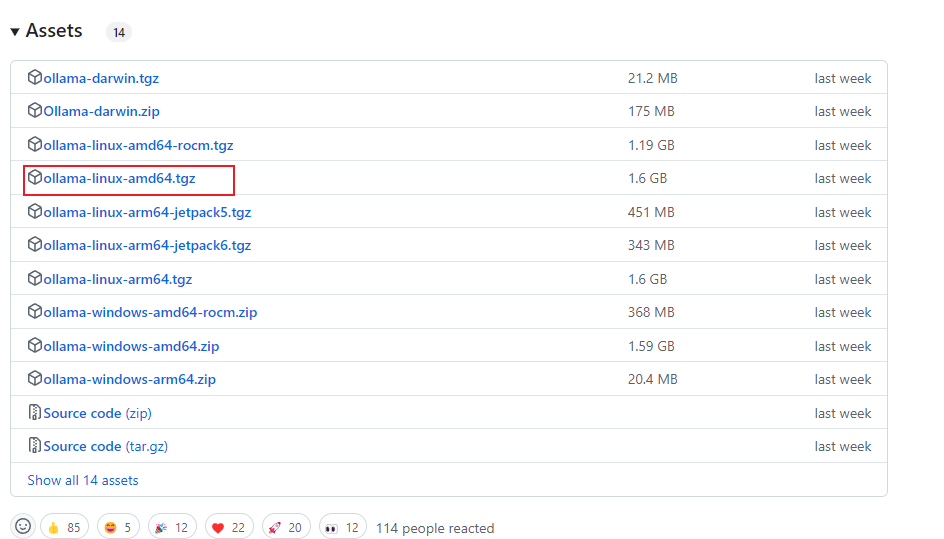Click the 21.2 MB size of ollama-darwin.tgz

[x=653, y=78]
